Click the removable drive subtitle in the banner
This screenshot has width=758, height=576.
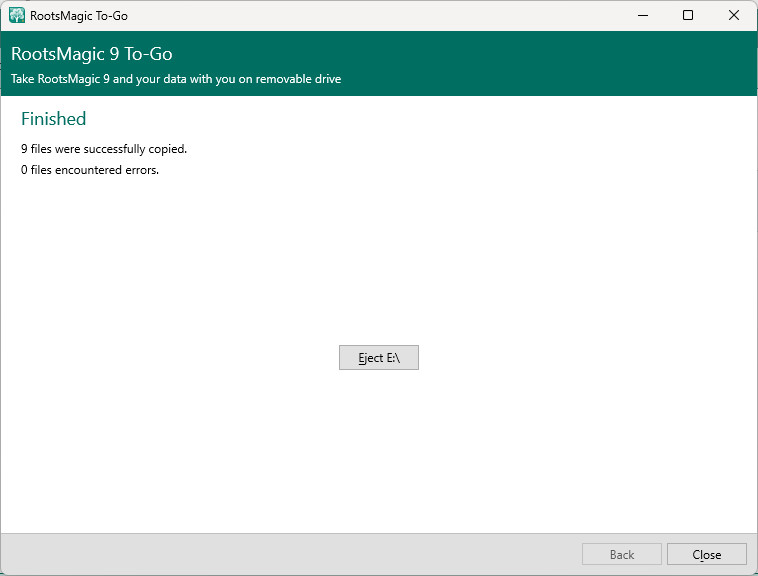pos(176,79)
